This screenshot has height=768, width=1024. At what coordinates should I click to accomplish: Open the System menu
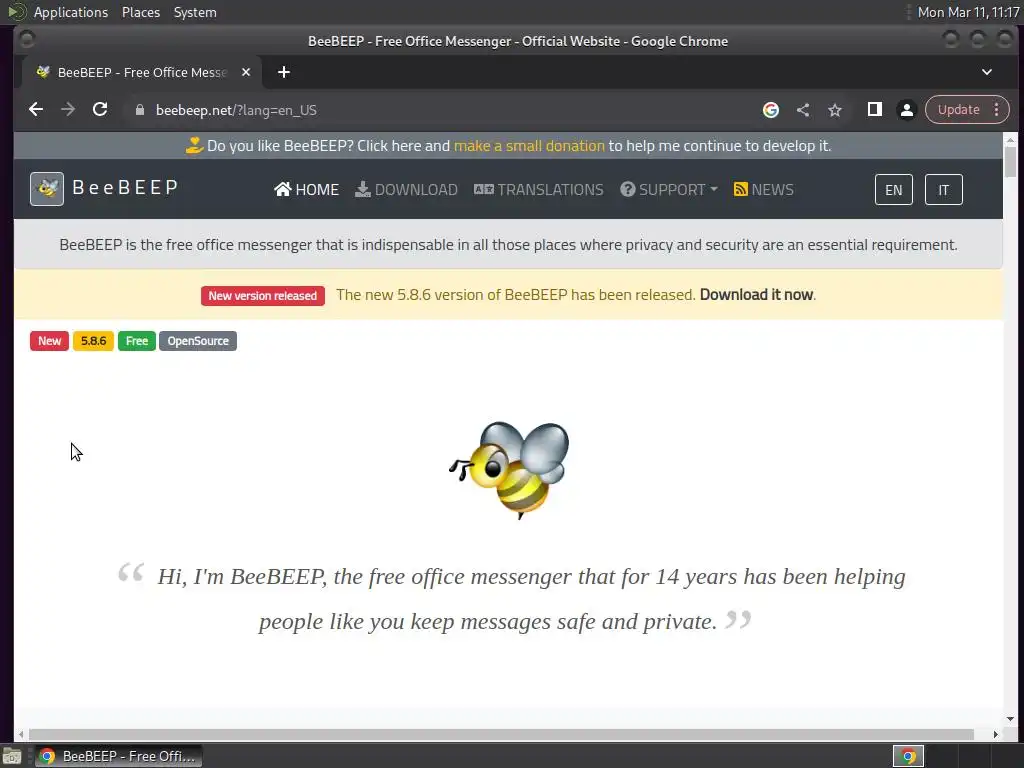[195, 12]
